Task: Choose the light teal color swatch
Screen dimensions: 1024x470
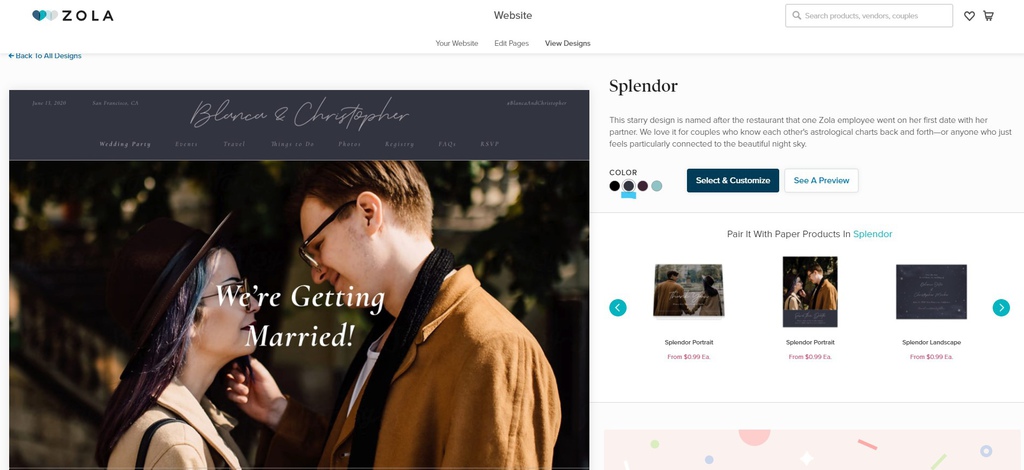Action: click(x=656, y=186)
